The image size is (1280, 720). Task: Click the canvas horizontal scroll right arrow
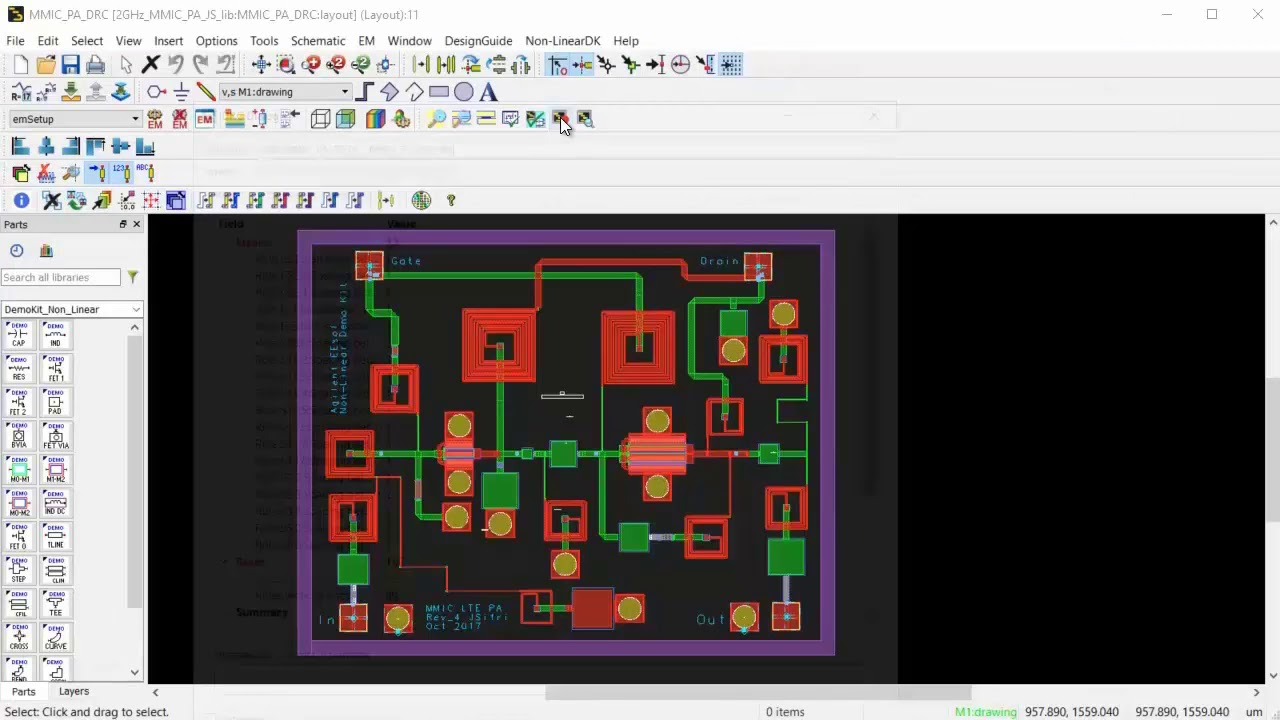(1256, 692)
